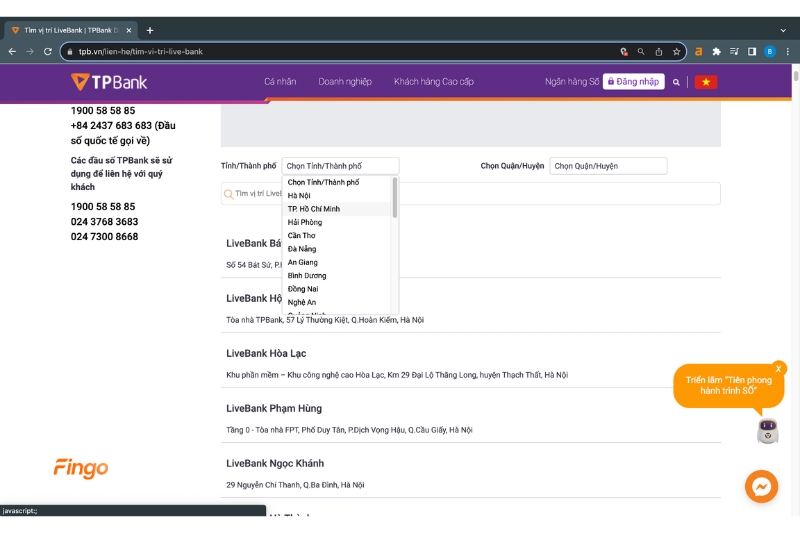Open the Chọn Quận/Huyện dropdown
Image resolution: width=800 pixels, height=533 pixels.
click(x=608, y=166)
